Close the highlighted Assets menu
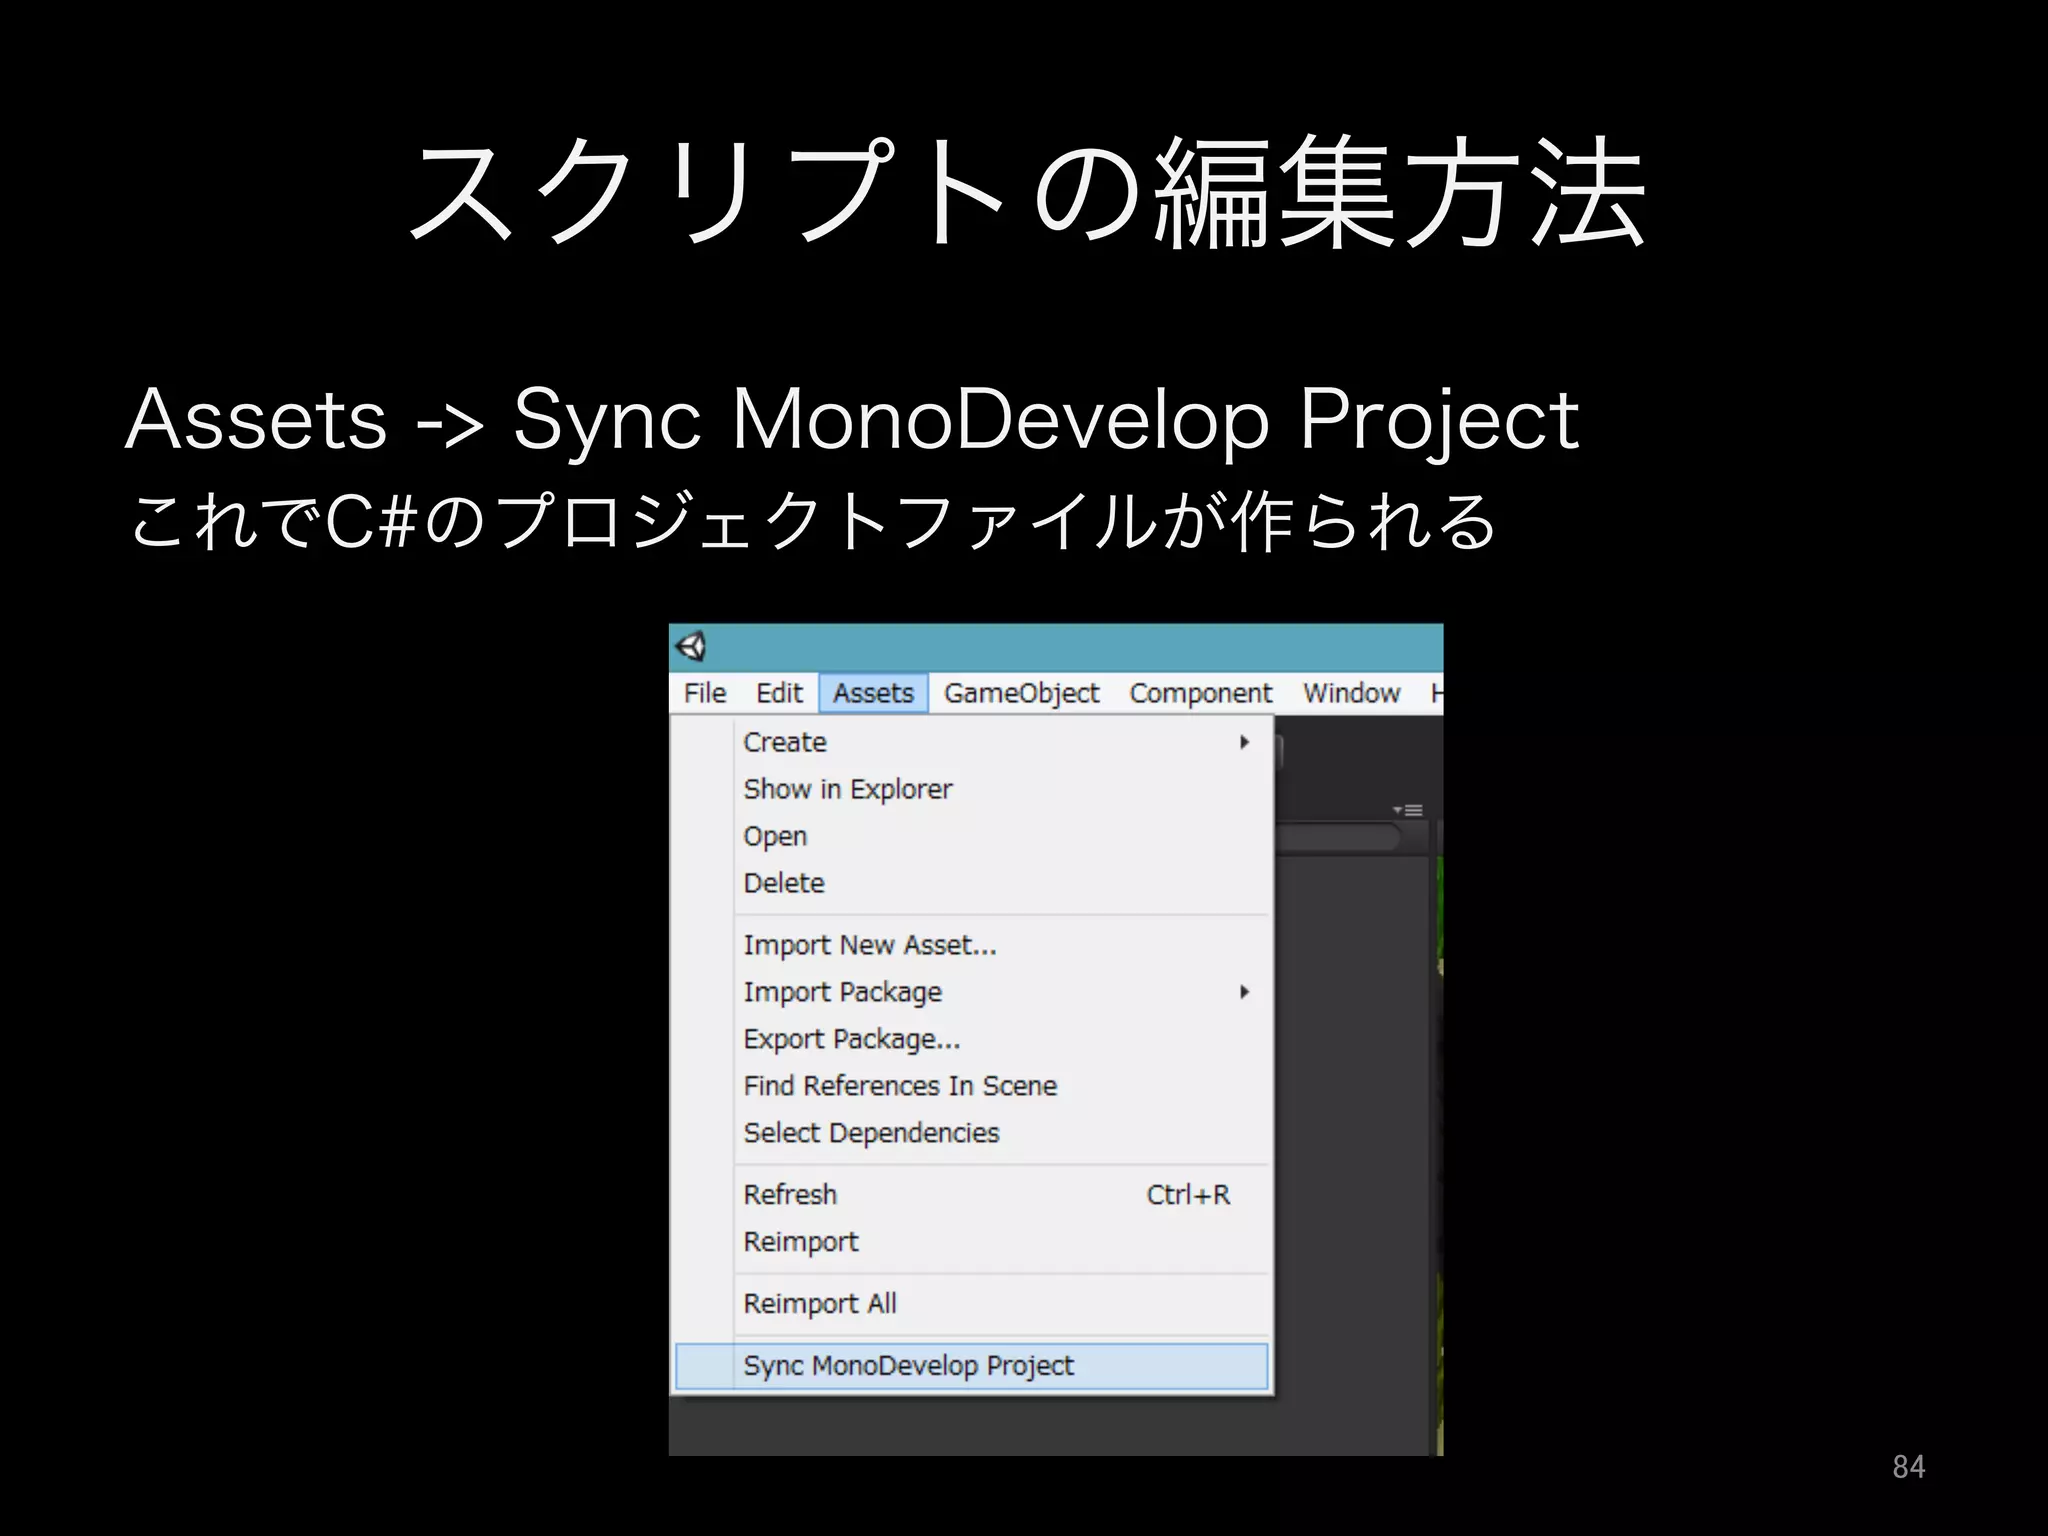 (x=874, y=693)
